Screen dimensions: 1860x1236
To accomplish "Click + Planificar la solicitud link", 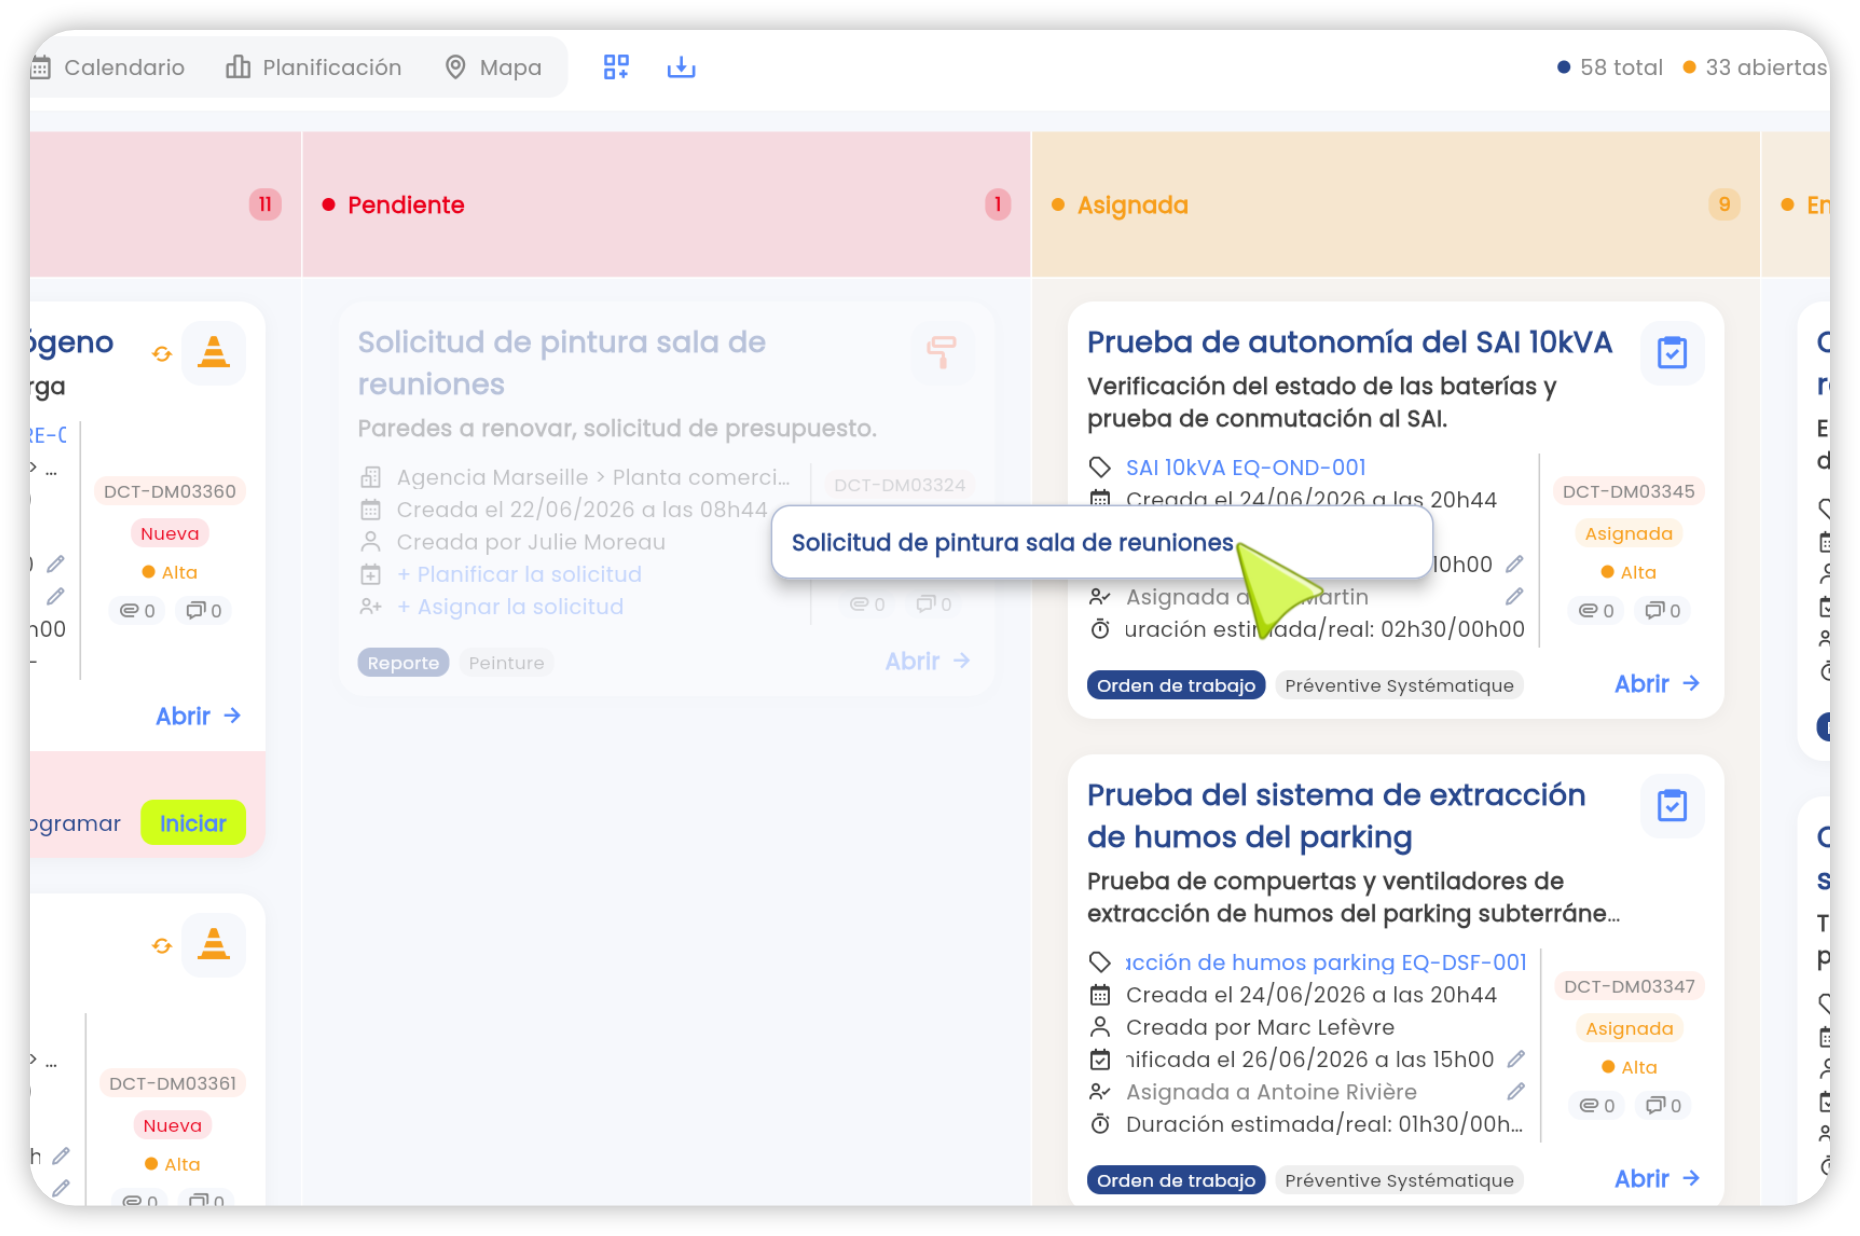I will 519,574.
